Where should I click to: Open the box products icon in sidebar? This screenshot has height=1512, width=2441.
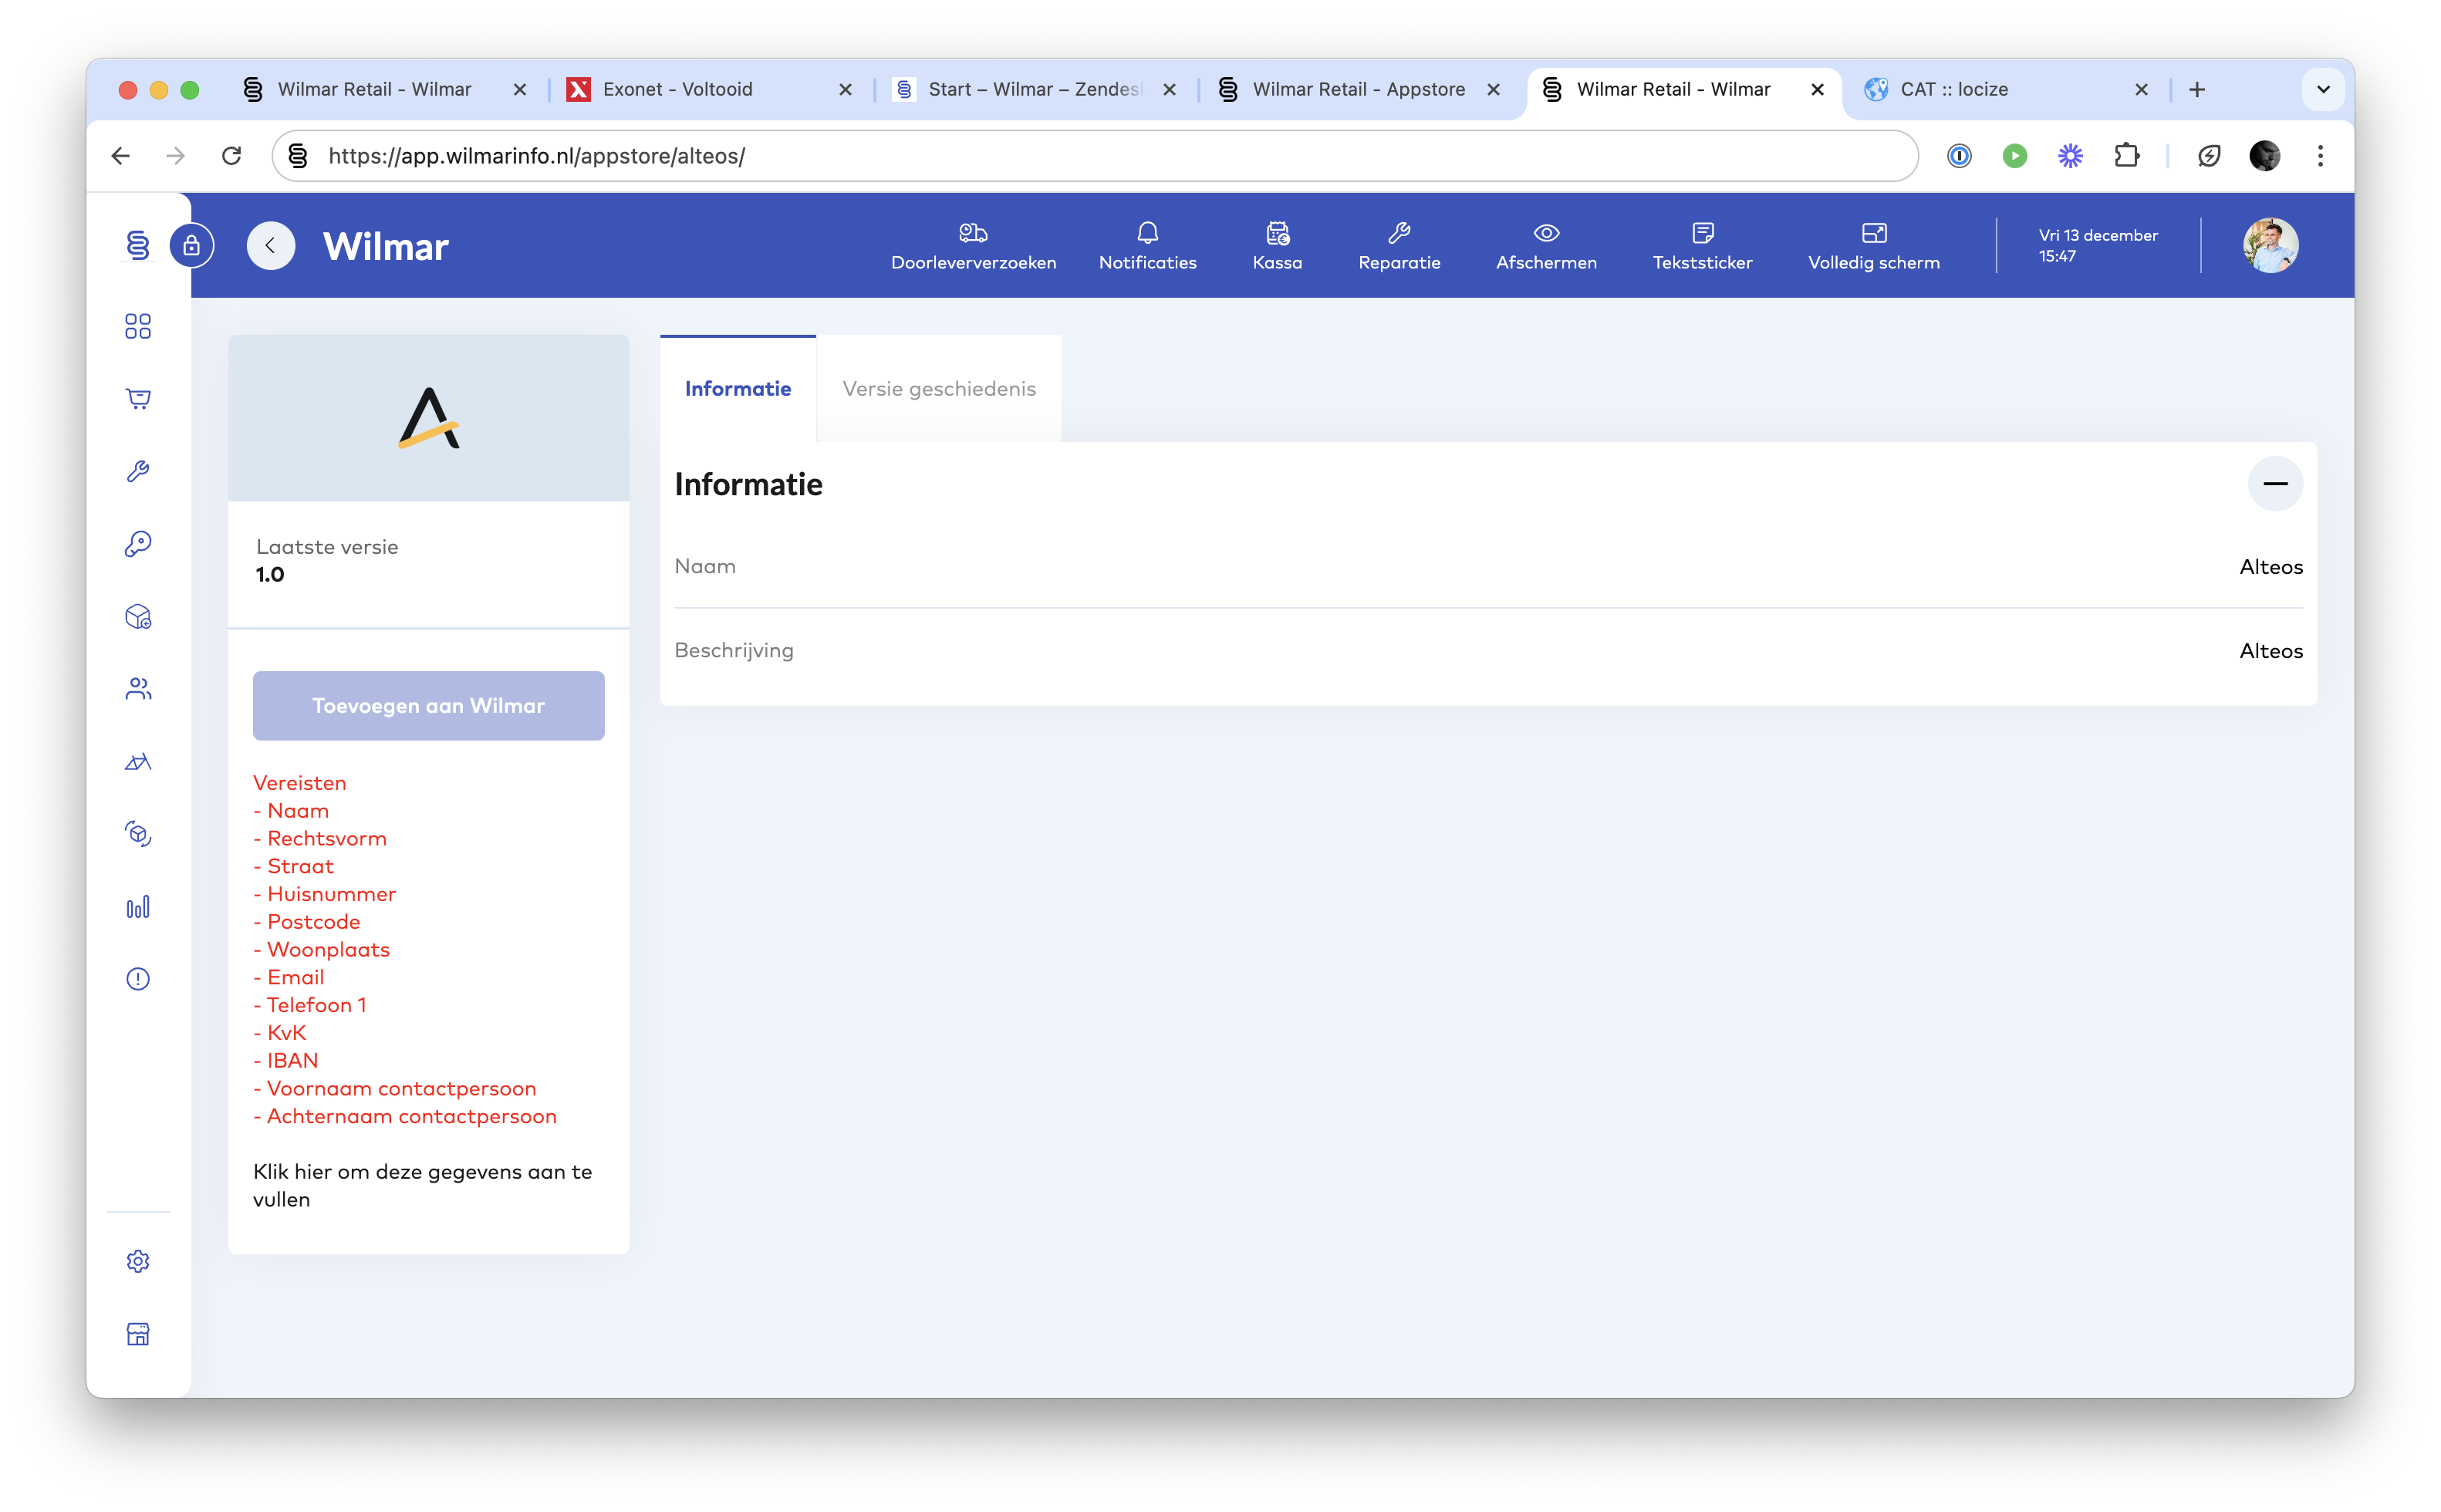(138, 617)
